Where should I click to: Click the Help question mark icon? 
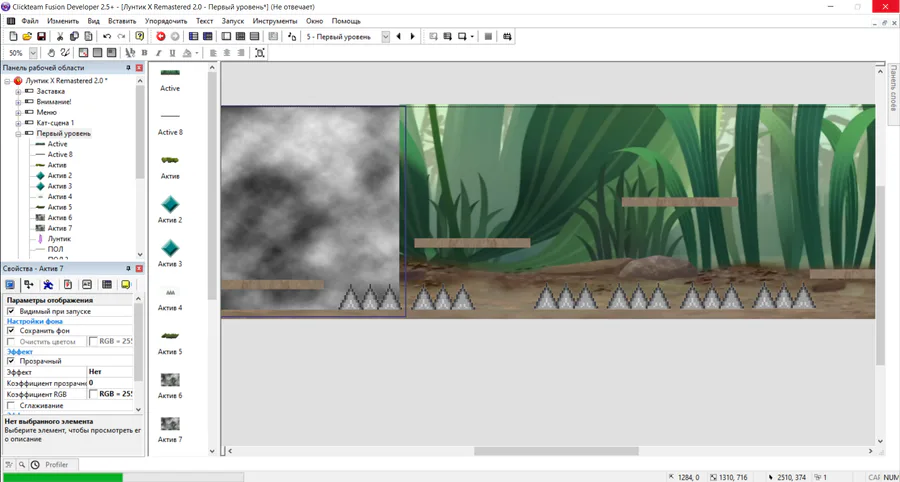140,37
